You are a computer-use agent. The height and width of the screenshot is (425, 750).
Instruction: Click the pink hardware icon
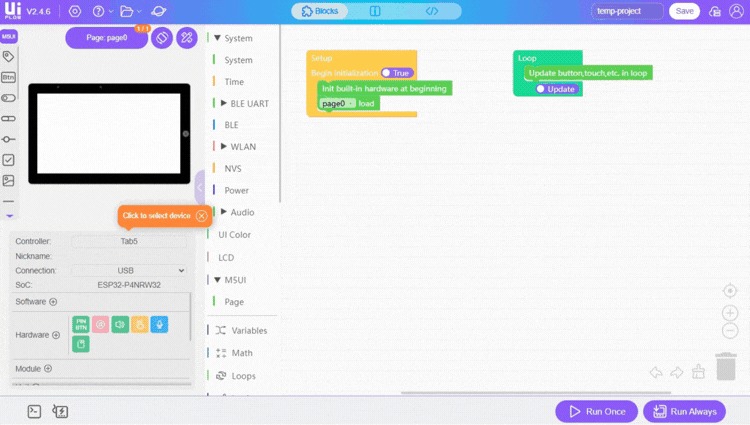(x=100, y=324)
